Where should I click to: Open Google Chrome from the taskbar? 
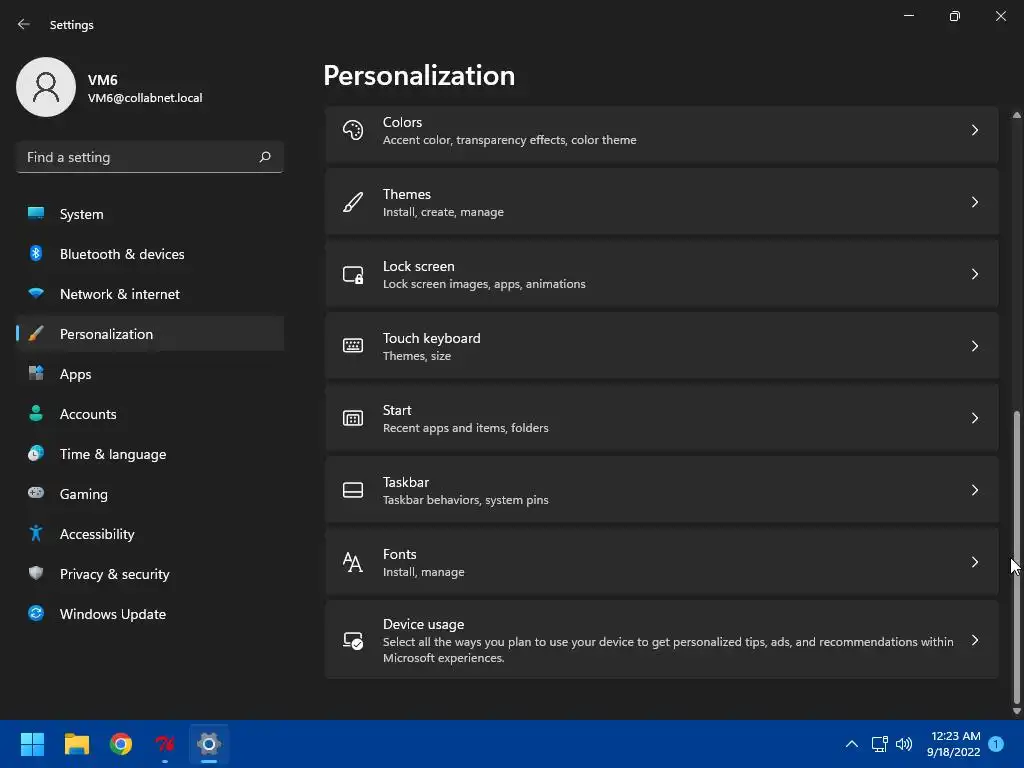(x=121, y=744)
